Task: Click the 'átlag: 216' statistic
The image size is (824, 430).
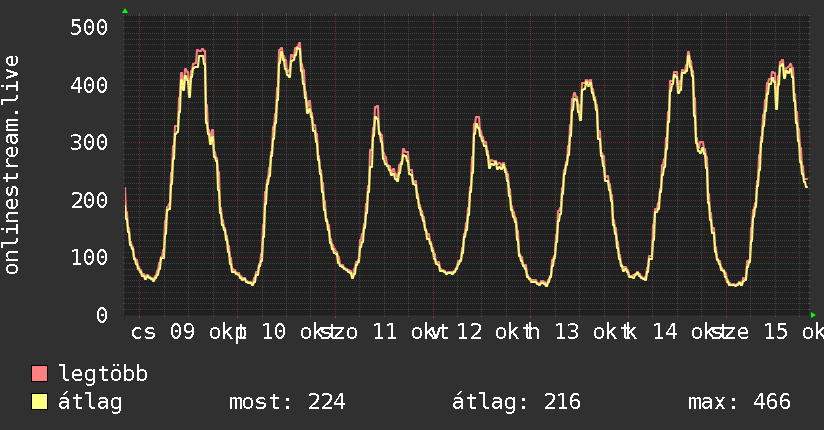Action: (x=516, y=402)
